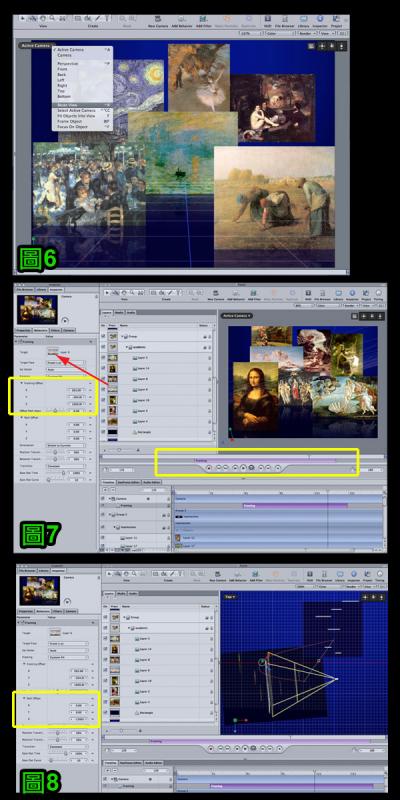Open the Active Camera dropdown in Figure 7 canvas
This screenshot has width=400, height=800.
pyautogui.click(x=237, y=316)
